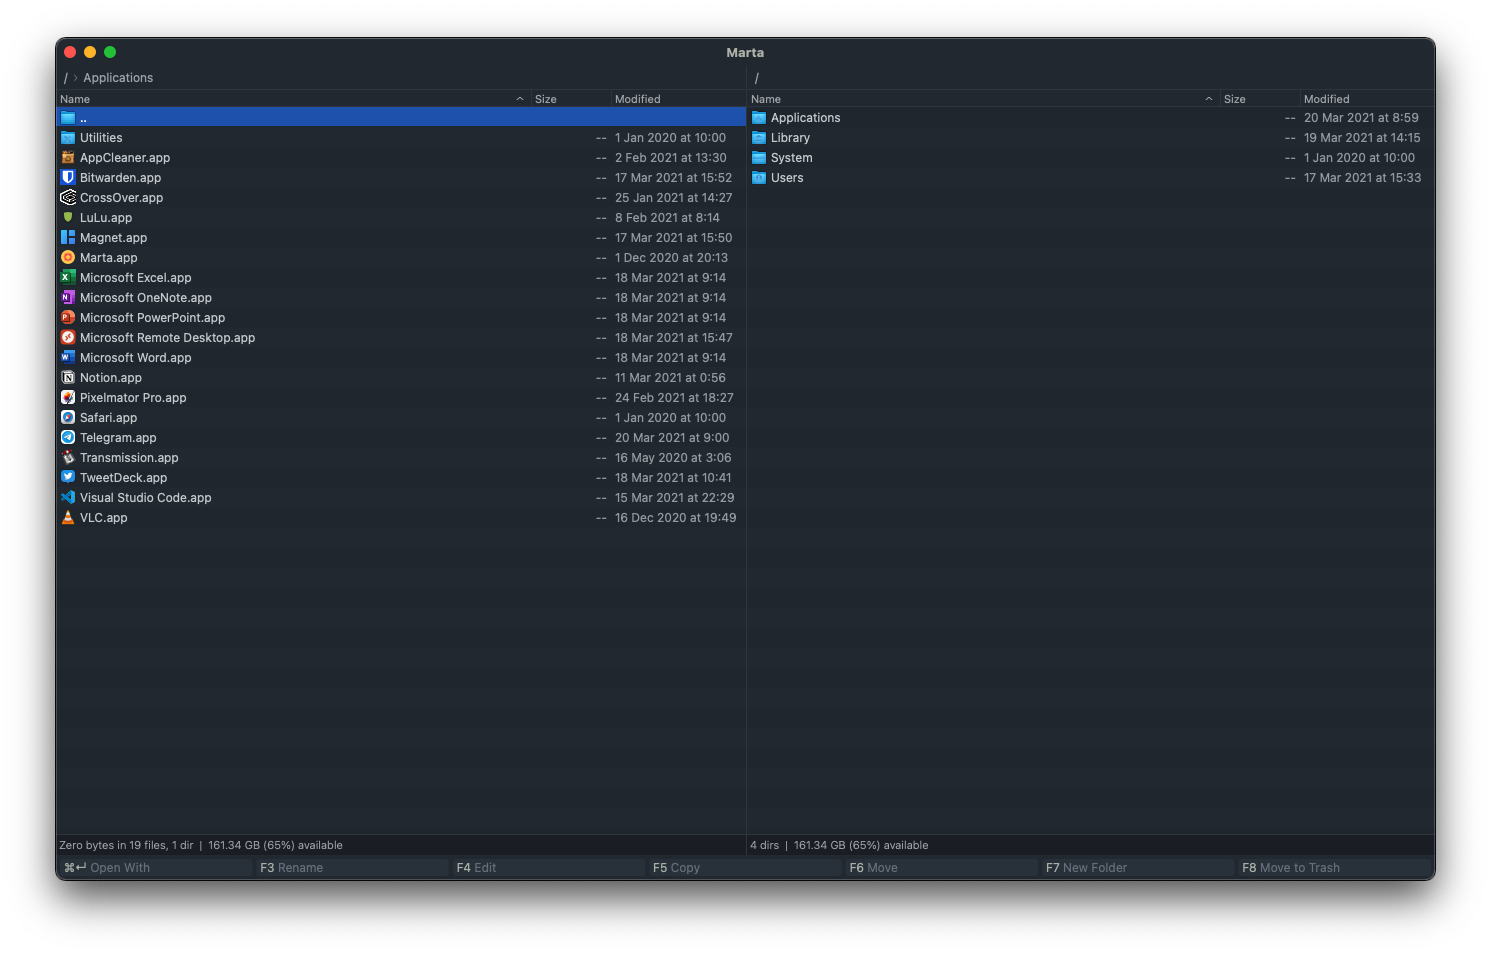
Task: Click the Microsoft Remote Desktop icon
Action: click(68, 338)
